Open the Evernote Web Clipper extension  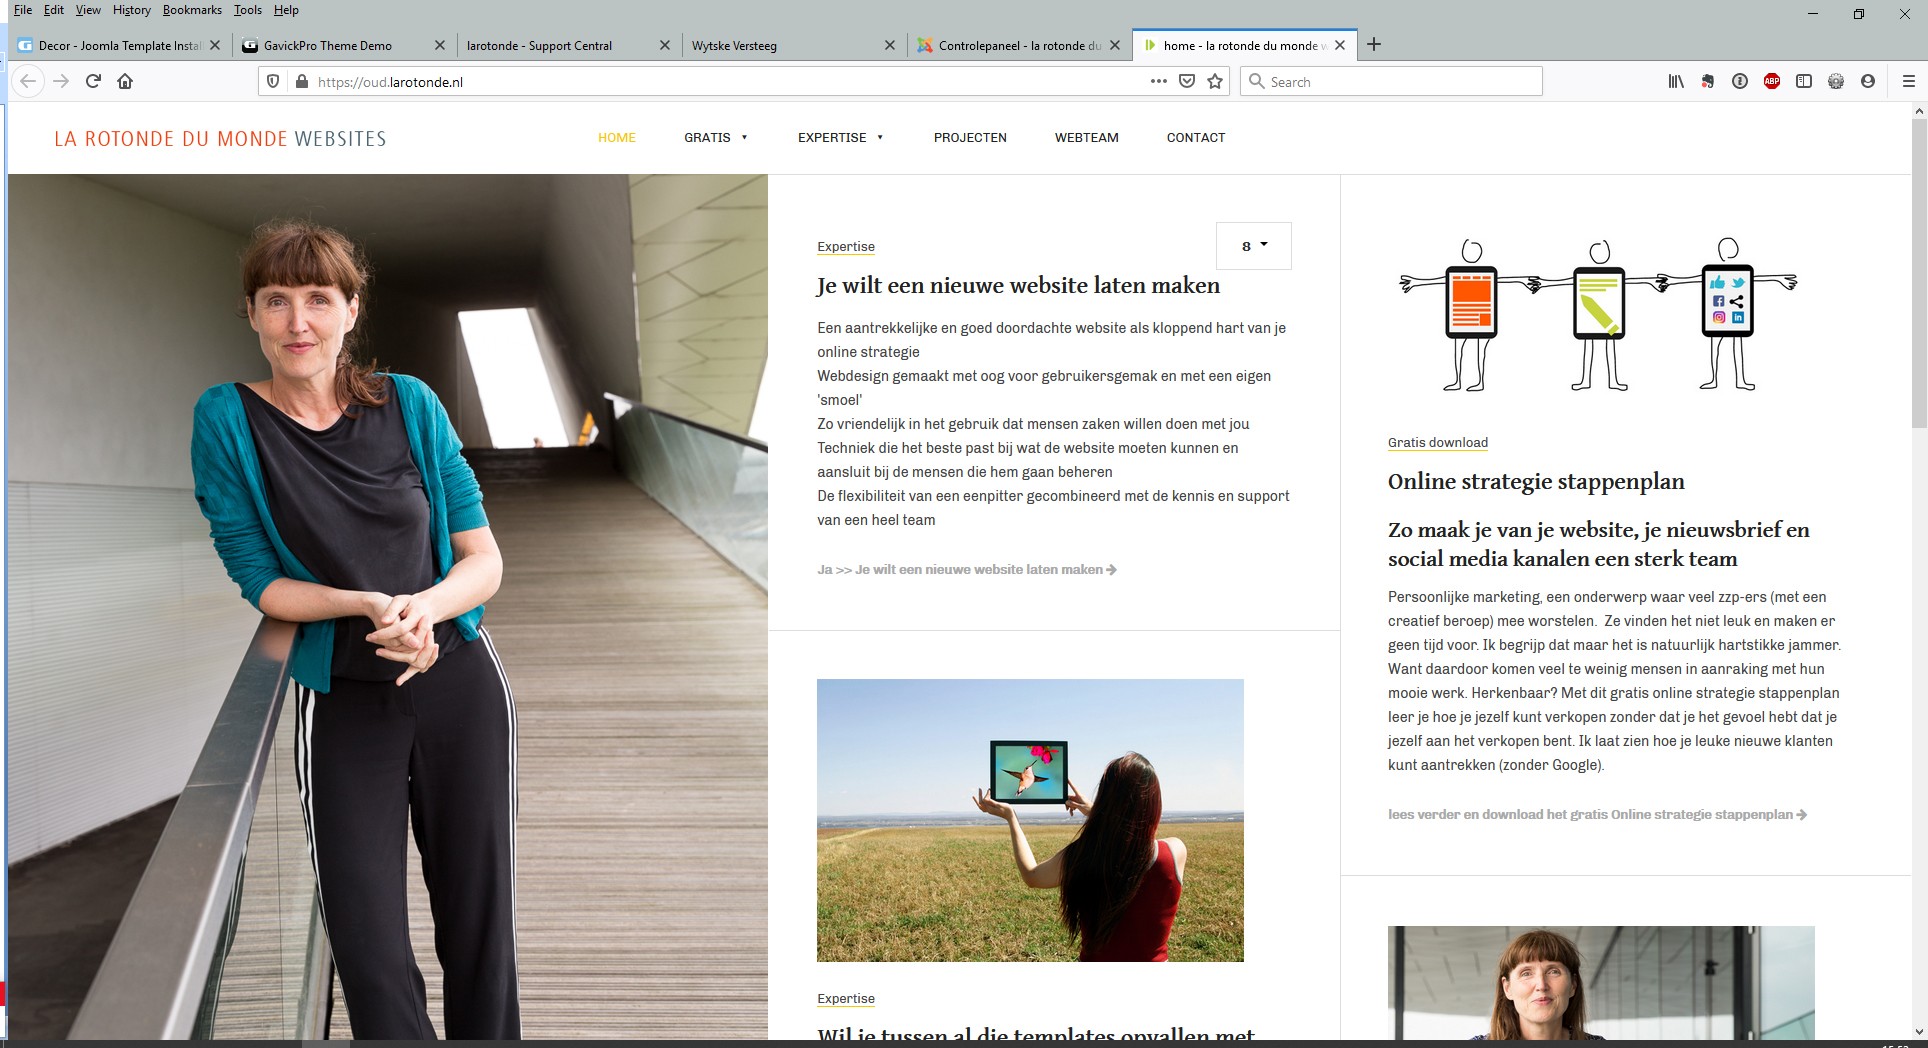(1708, 82)
